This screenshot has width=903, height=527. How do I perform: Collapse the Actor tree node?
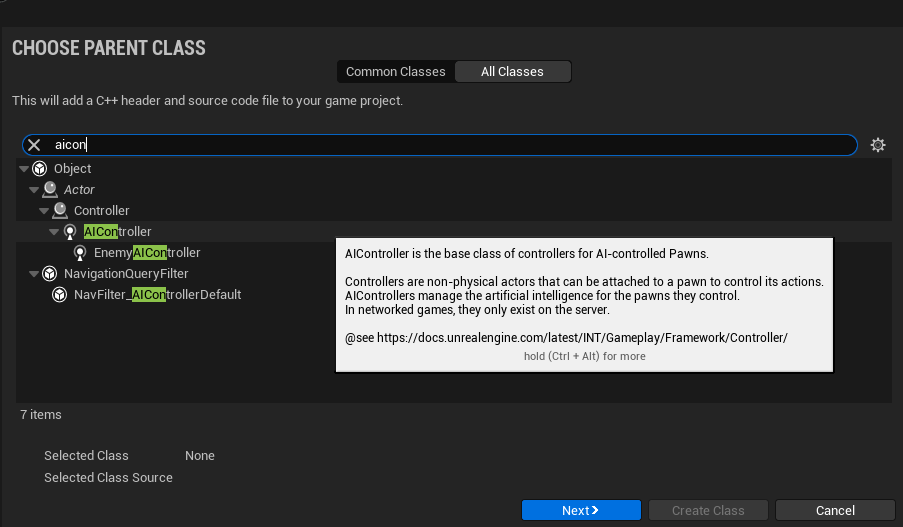click(x=34, y=189)
